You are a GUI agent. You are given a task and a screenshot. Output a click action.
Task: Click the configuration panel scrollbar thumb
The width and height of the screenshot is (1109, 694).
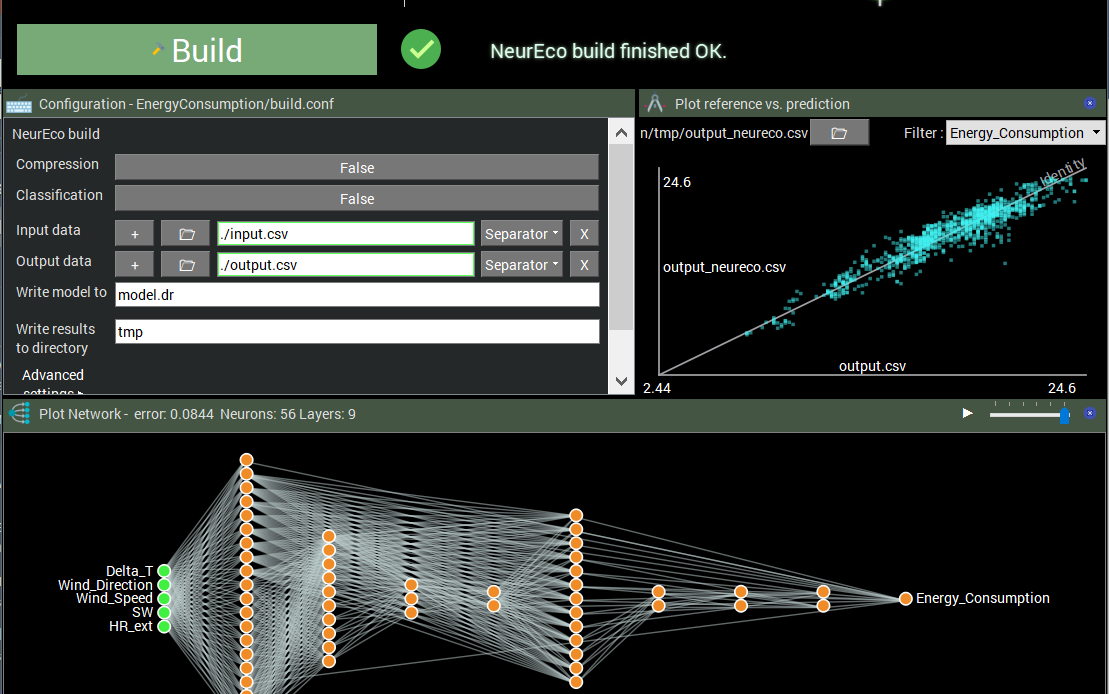[x=621, y=237]
